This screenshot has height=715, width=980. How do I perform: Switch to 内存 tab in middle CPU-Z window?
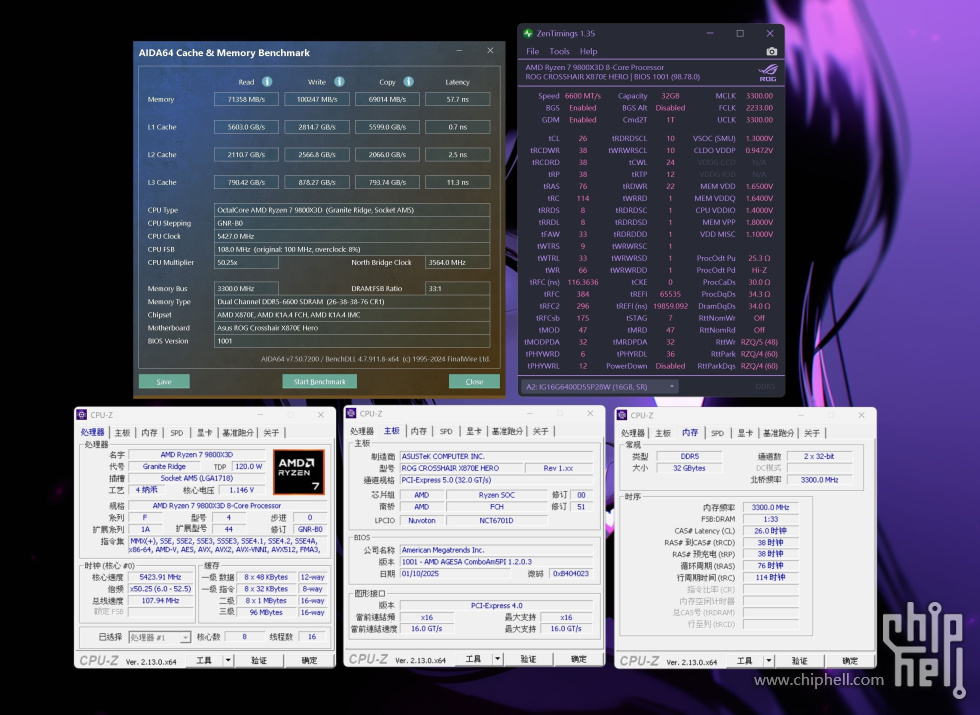[x=419, y=431]
